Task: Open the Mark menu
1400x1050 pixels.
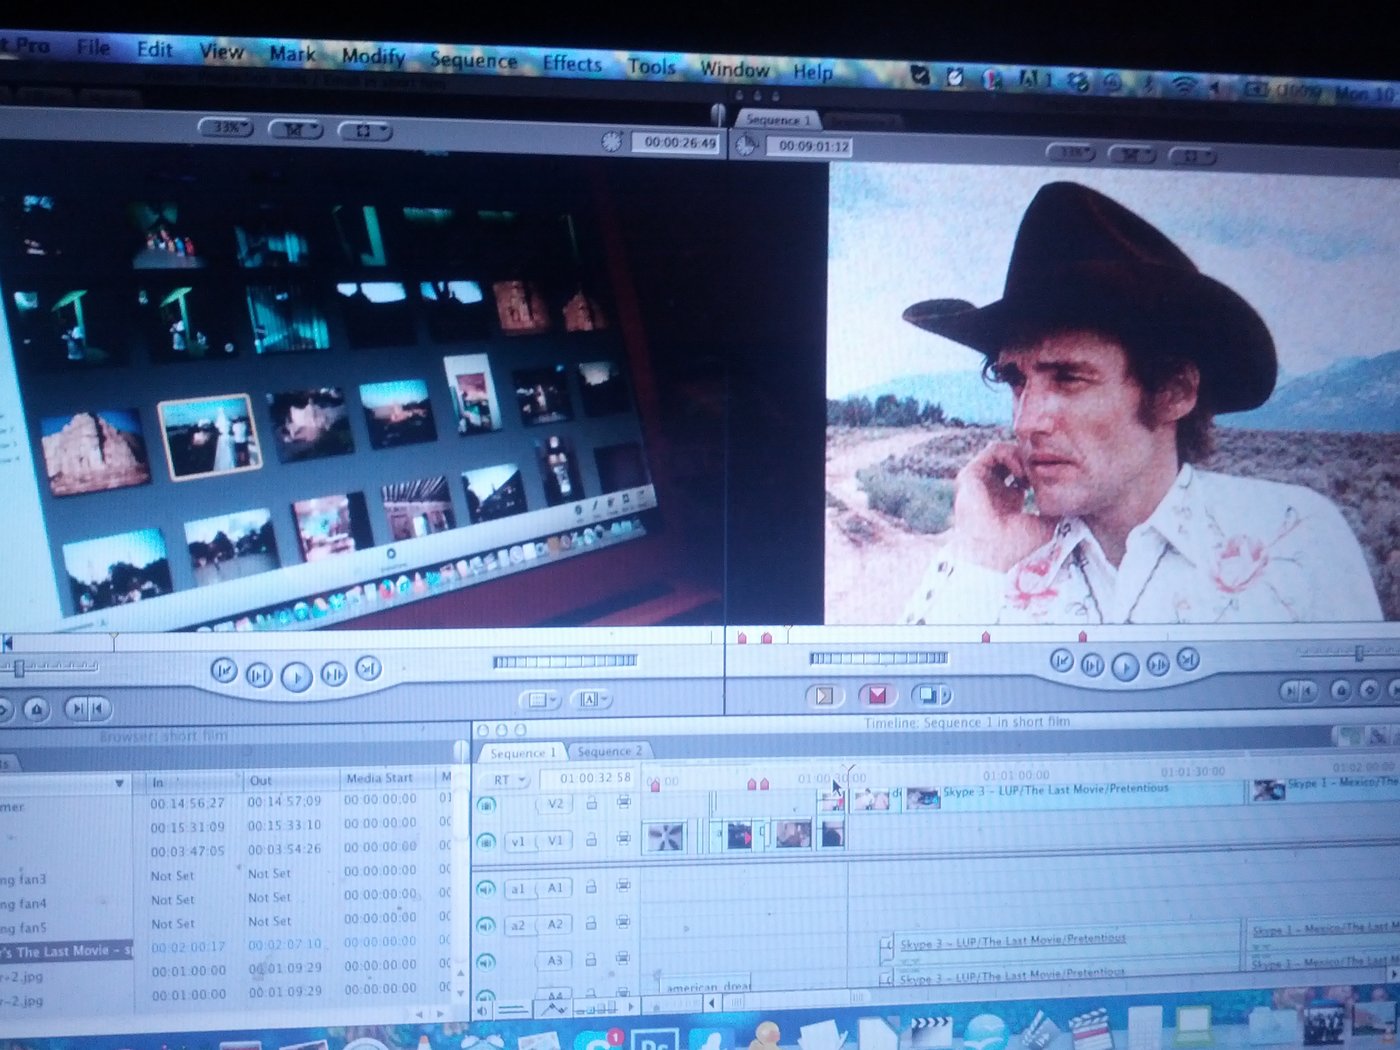Action: tap(292, 53)
